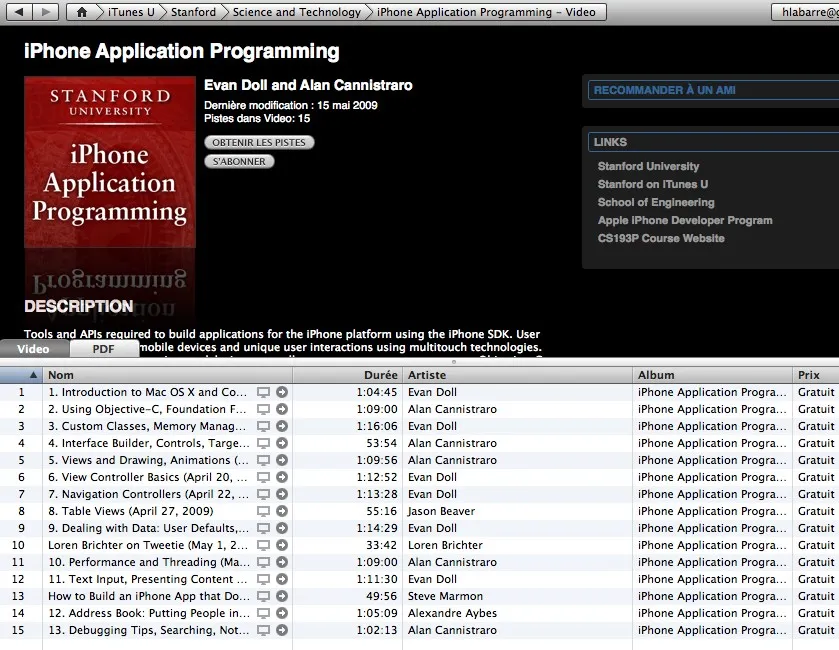The width and height of the screenshot is (839, 650).
Task: Sort tracks by the Artiste column header
Action: pyautogui.click(x=517, y=375)
